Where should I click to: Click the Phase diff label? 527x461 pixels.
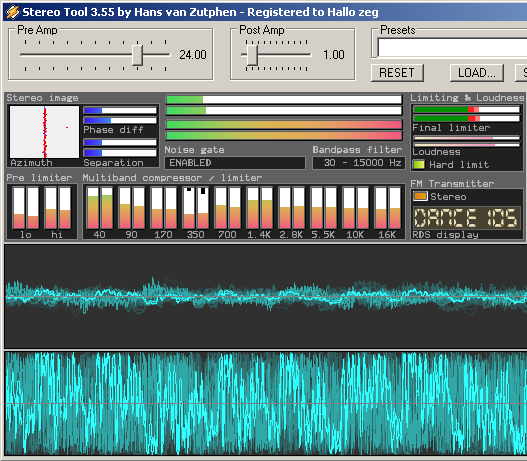pos(113,130)
